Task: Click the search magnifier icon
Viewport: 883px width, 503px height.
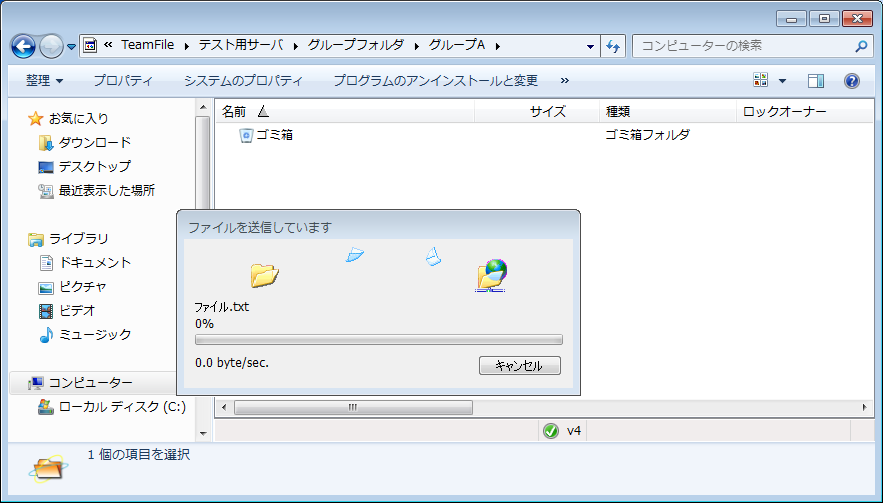Action: (x=861, y=46)
